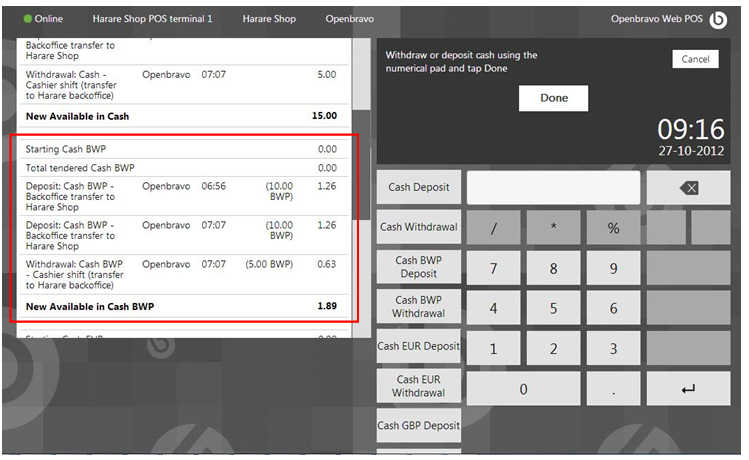749x460 pixels.
Task: Open the Harare Shop header item
Action: [x=269, y=19]
